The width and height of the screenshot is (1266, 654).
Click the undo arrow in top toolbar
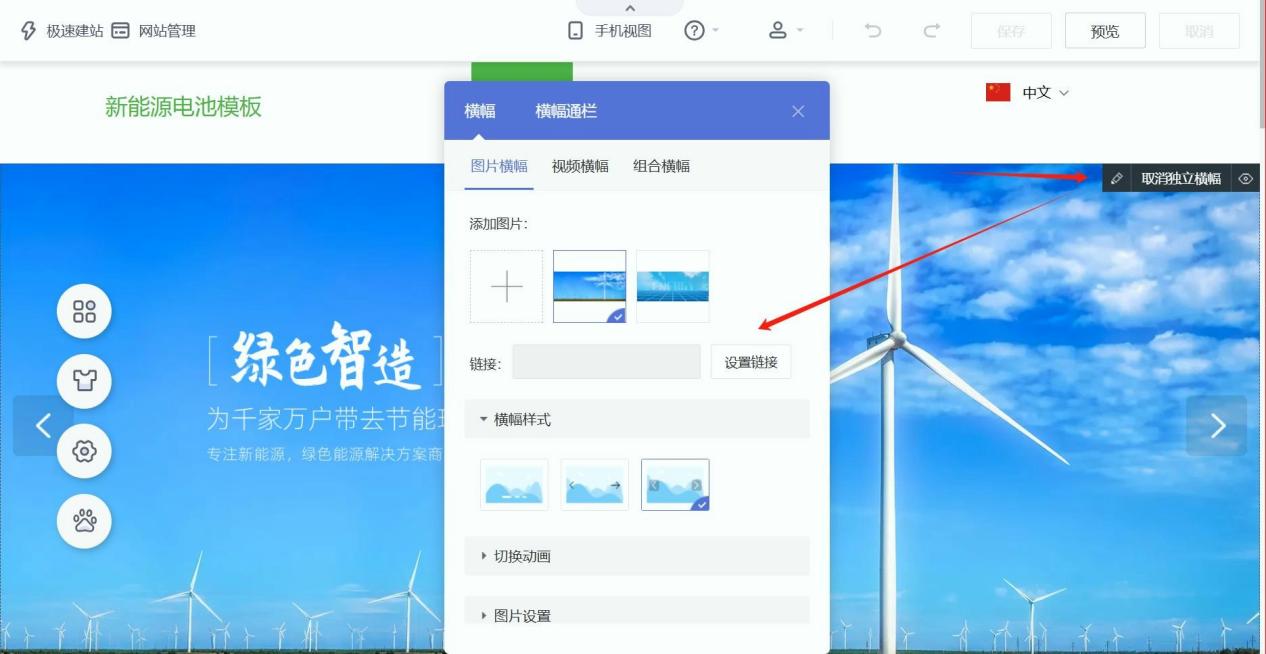(873, 31)
